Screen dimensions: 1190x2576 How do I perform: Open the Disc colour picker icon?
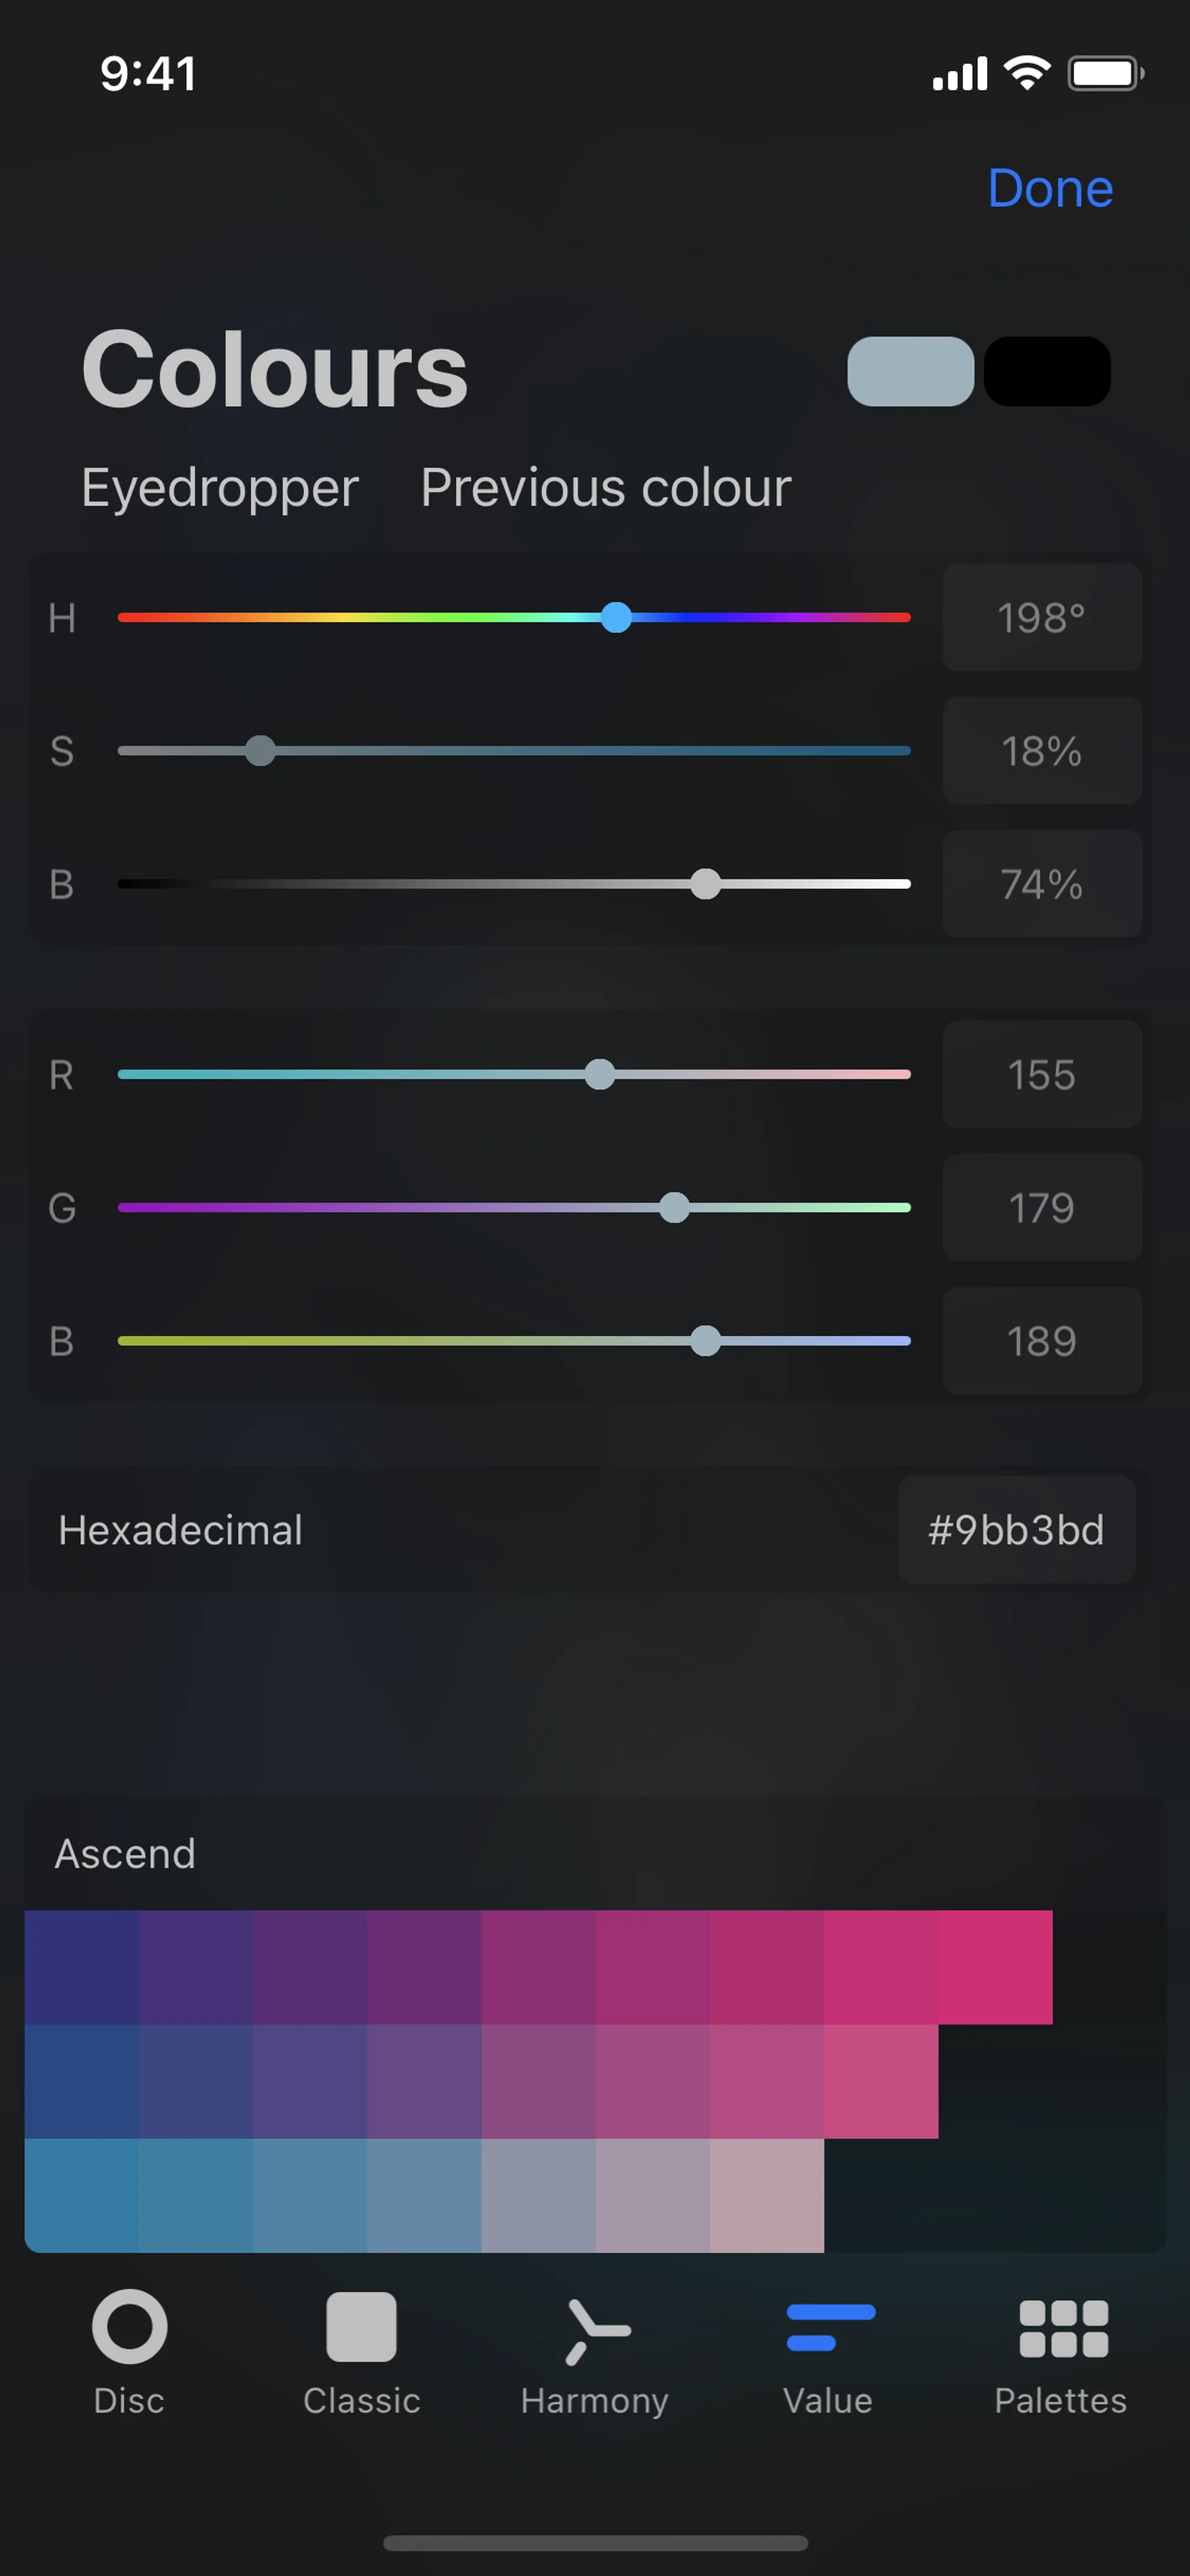[129, 2326]
